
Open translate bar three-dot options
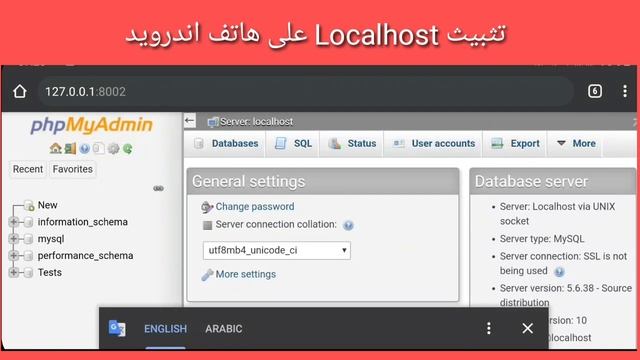(x=489, y=328)
